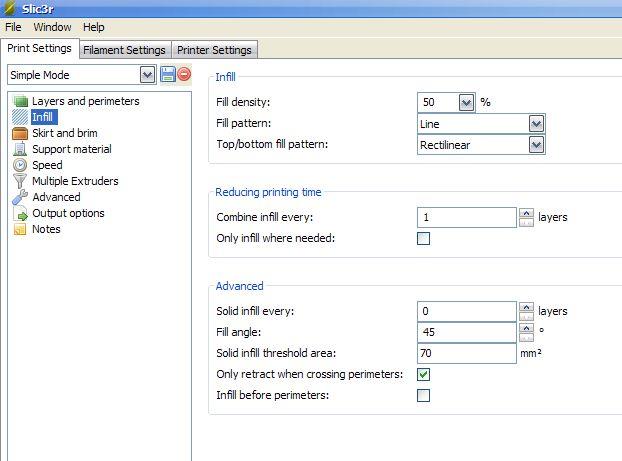Click the striped Infill icon

click(x=20, y=117)
